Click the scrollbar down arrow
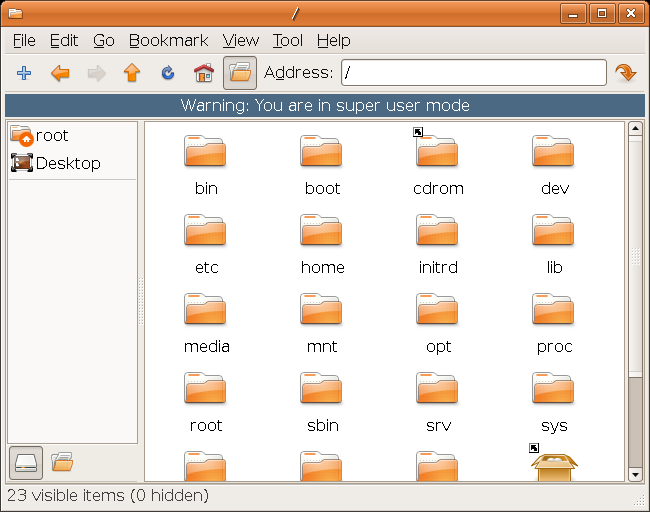The width and height of the screenshot is (650, 512). [x=635, y=473]
